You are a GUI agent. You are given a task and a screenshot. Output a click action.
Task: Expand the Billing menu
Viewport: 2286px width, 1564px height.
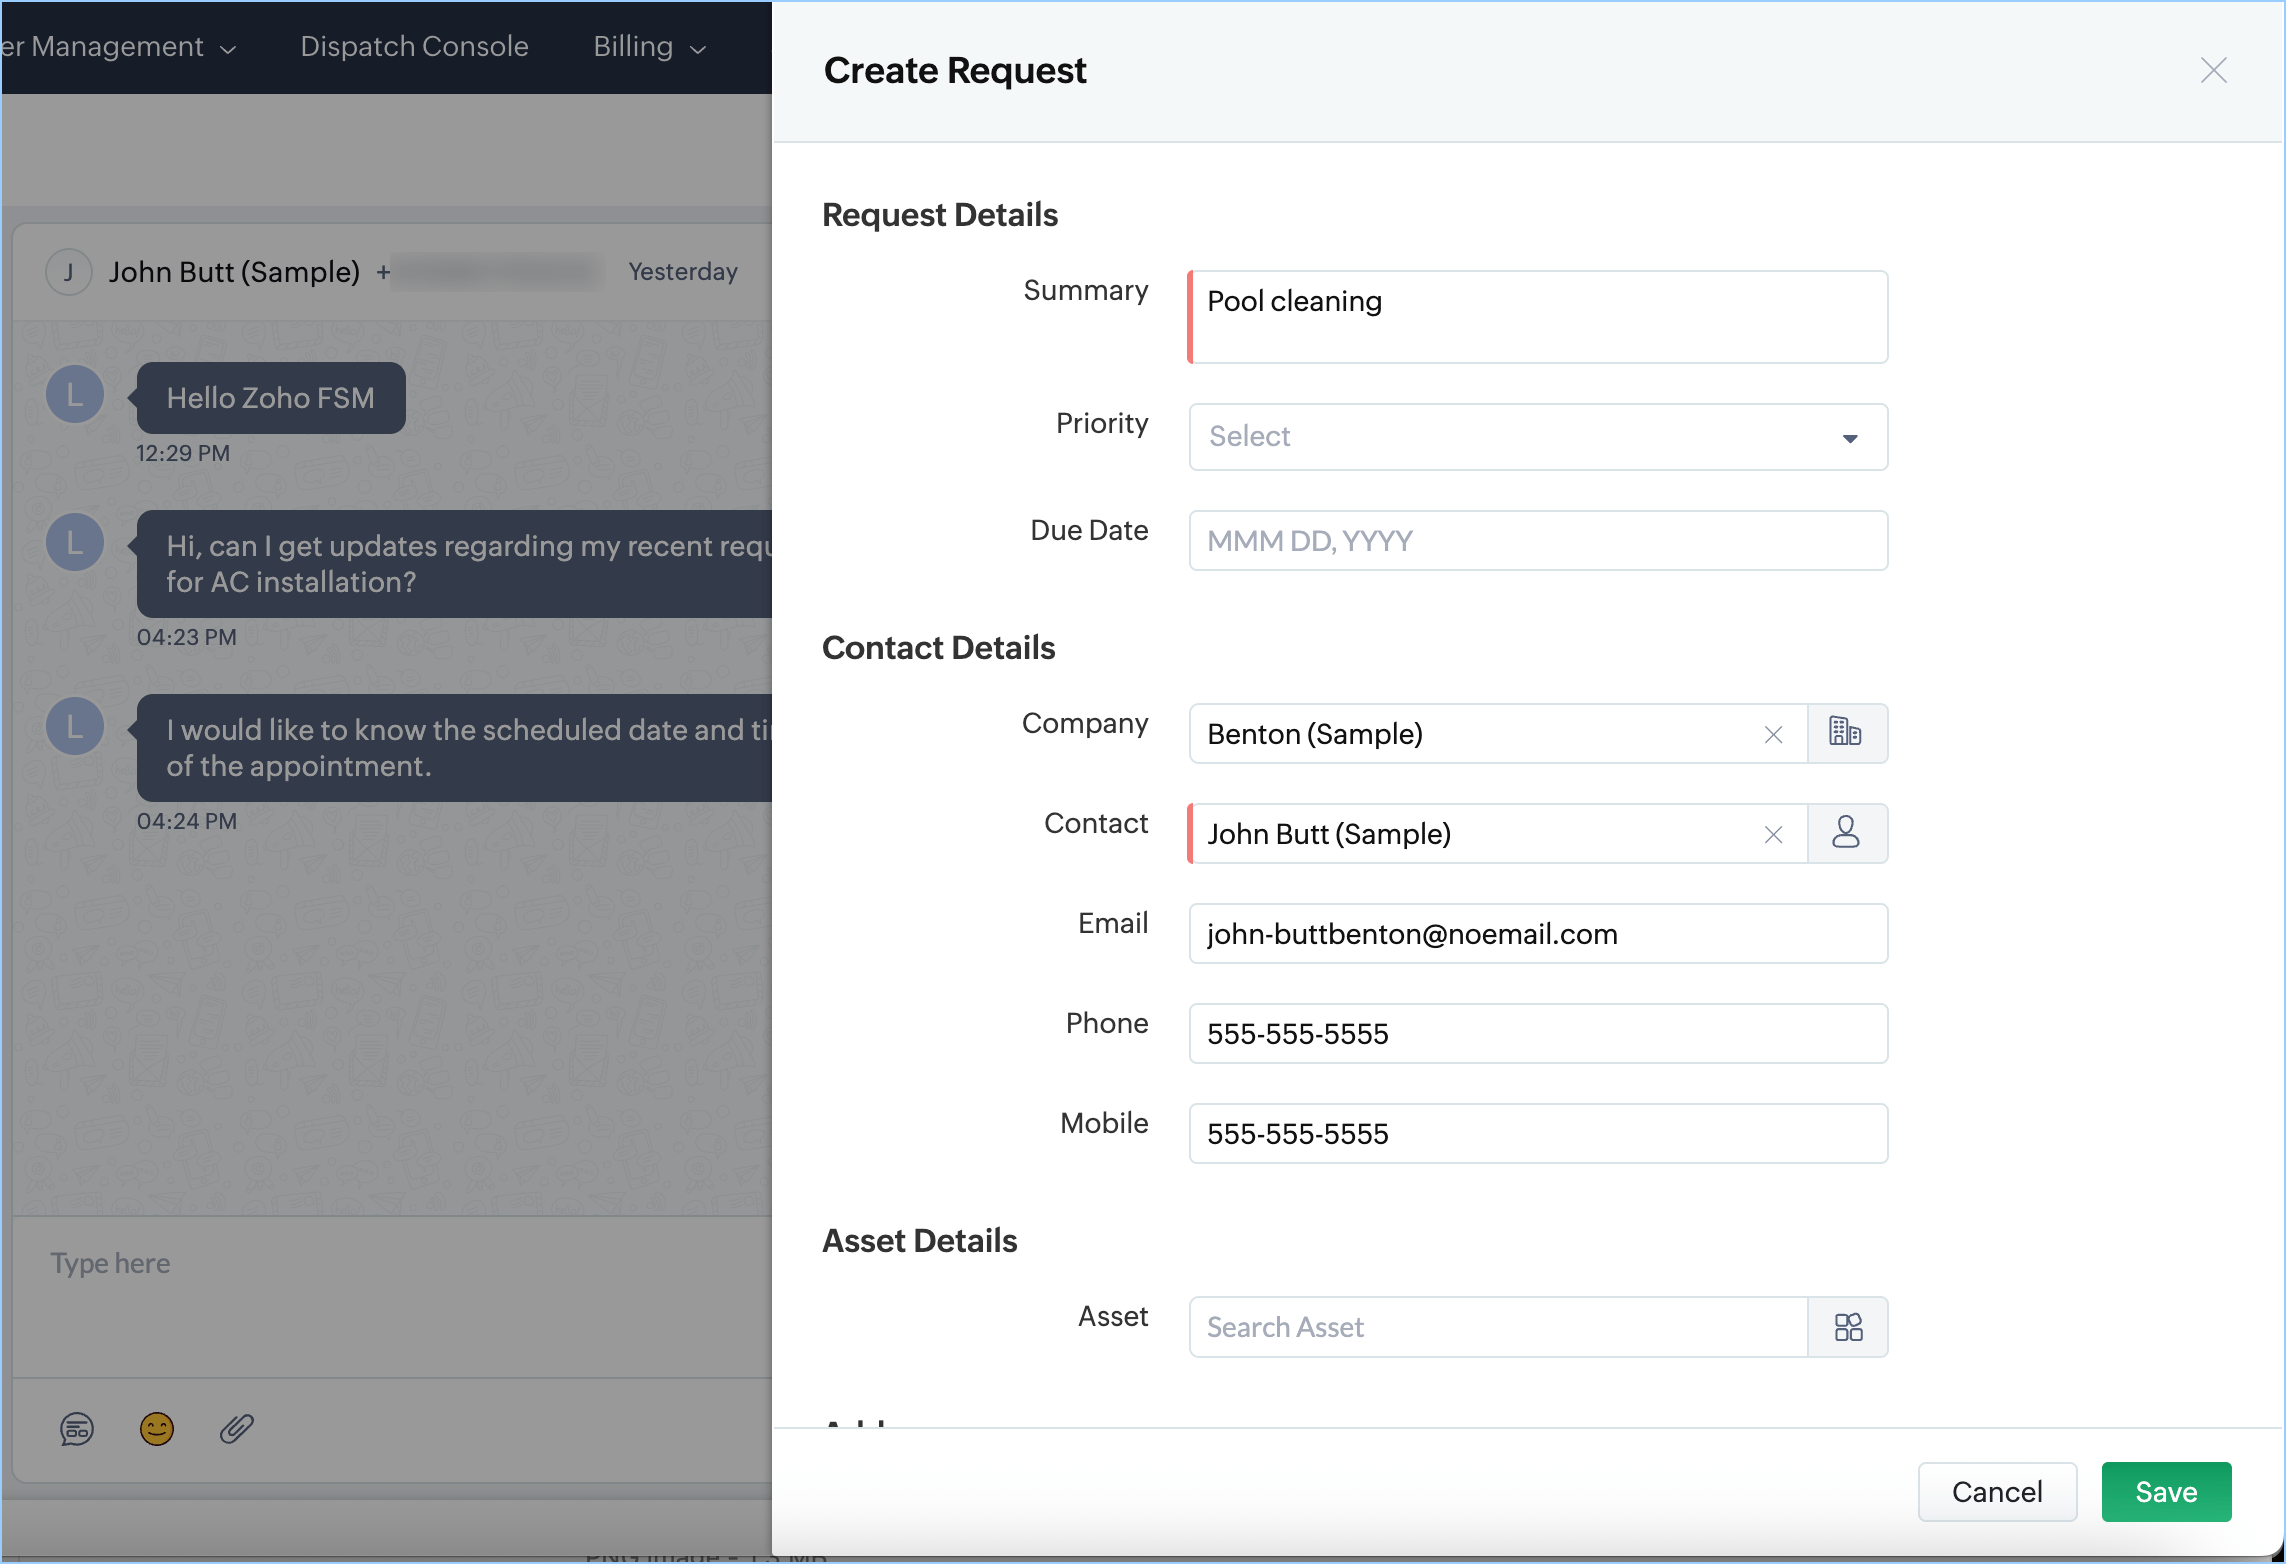[650, 47]
